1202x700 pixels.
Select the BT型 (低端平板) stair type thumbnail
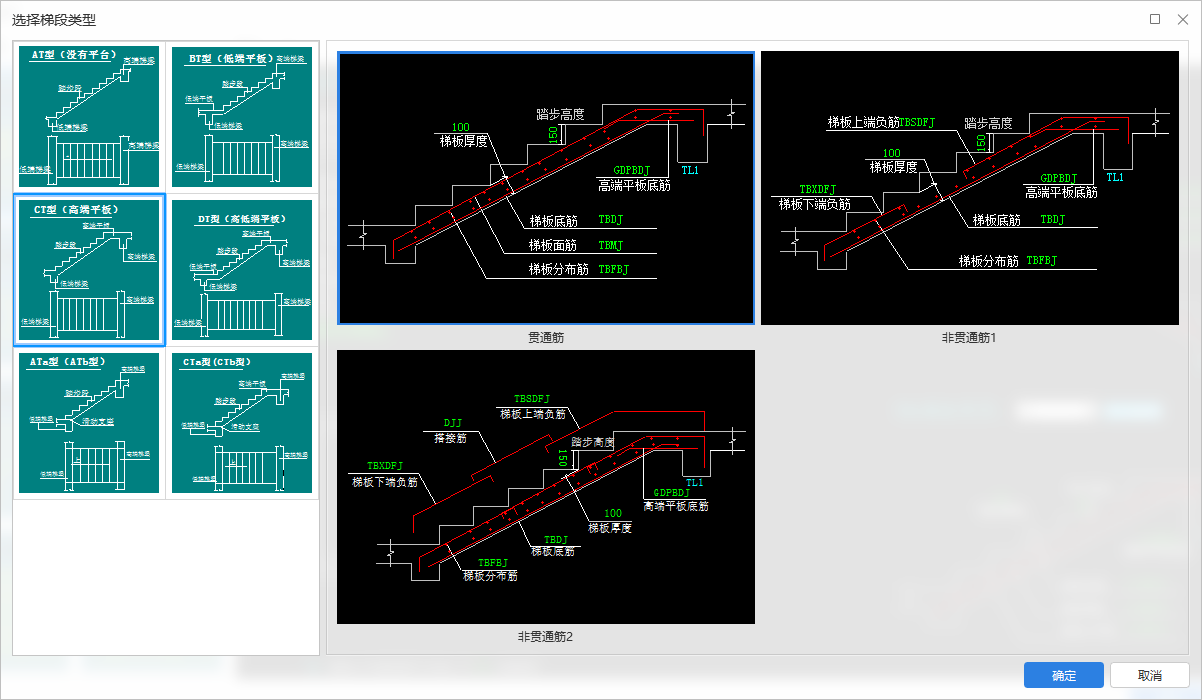pyautogui.click(x=242, y=117)
